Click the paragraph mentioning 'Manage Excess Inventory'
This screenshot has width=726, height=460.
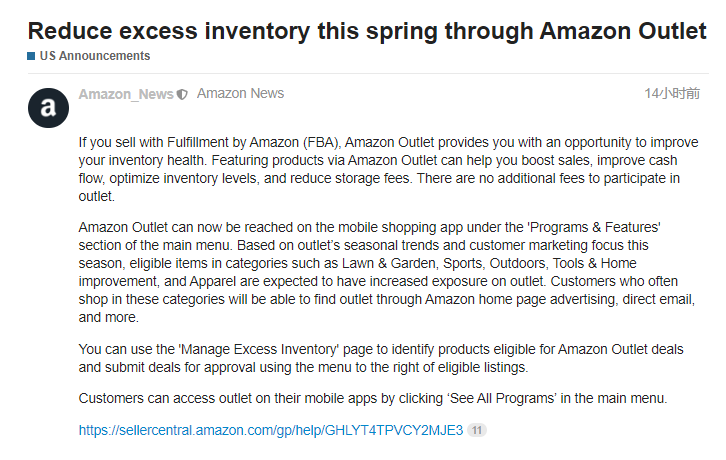point(381,358)
